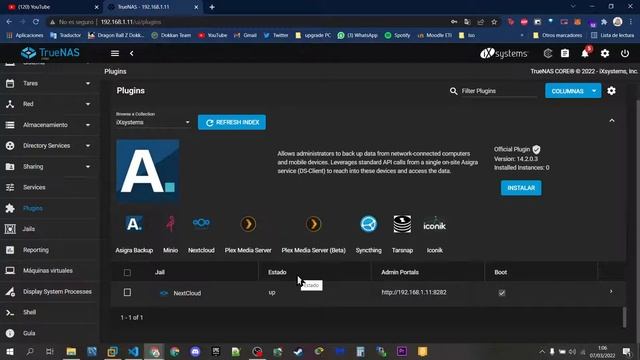Toggle sidebar with hamburger menu icon
The height and width of the screenshot is (360, 640).
coord(115,53)
